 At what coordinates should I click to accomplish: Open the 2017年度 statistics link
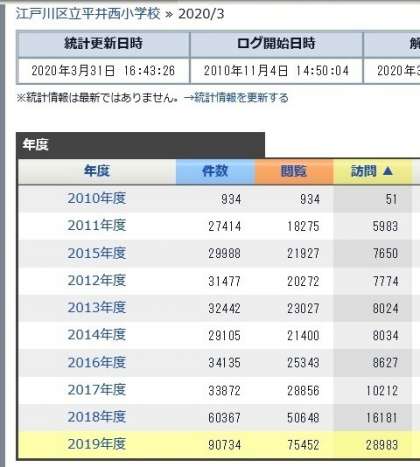tap(97, 390)
